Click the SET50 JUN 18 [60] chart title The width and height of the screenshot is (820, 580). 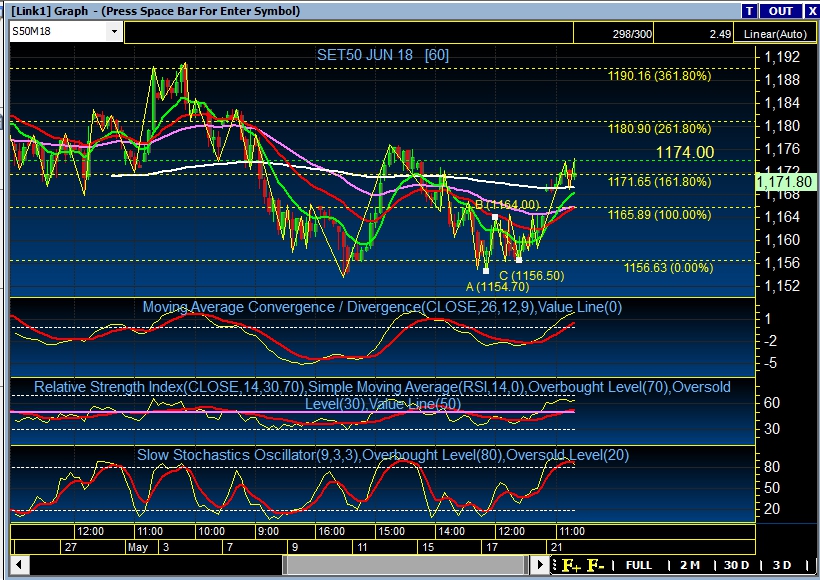tap(383, 55)
